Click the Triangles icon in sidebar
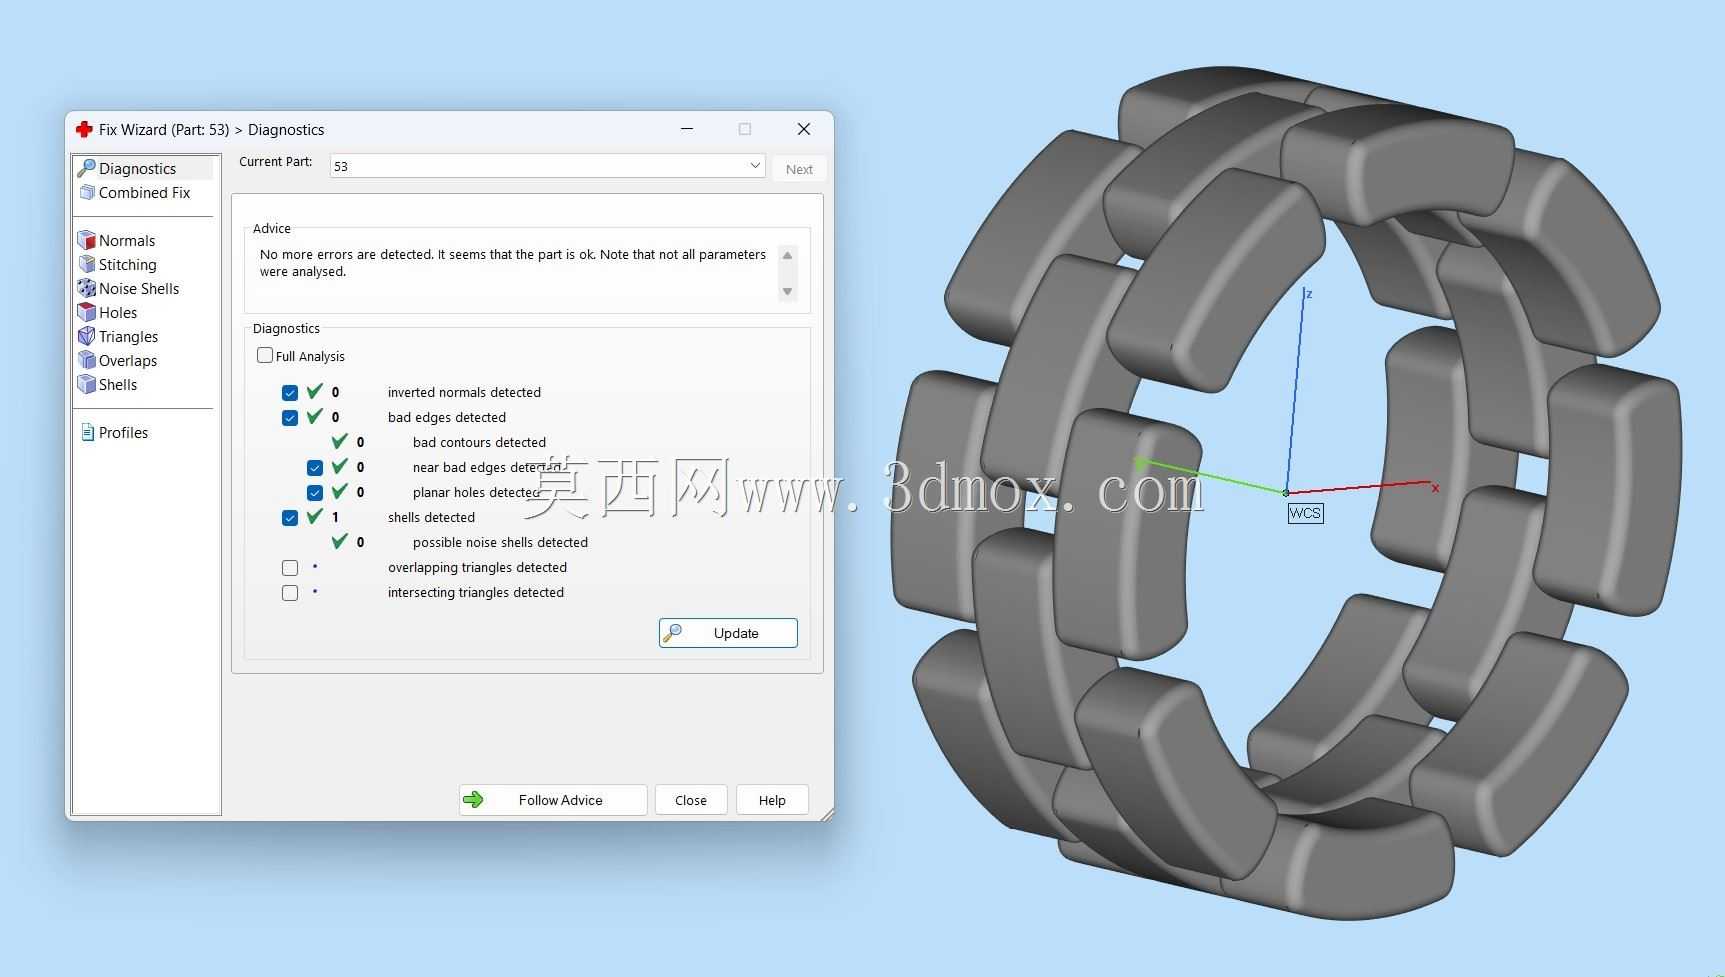 point(87,336)
